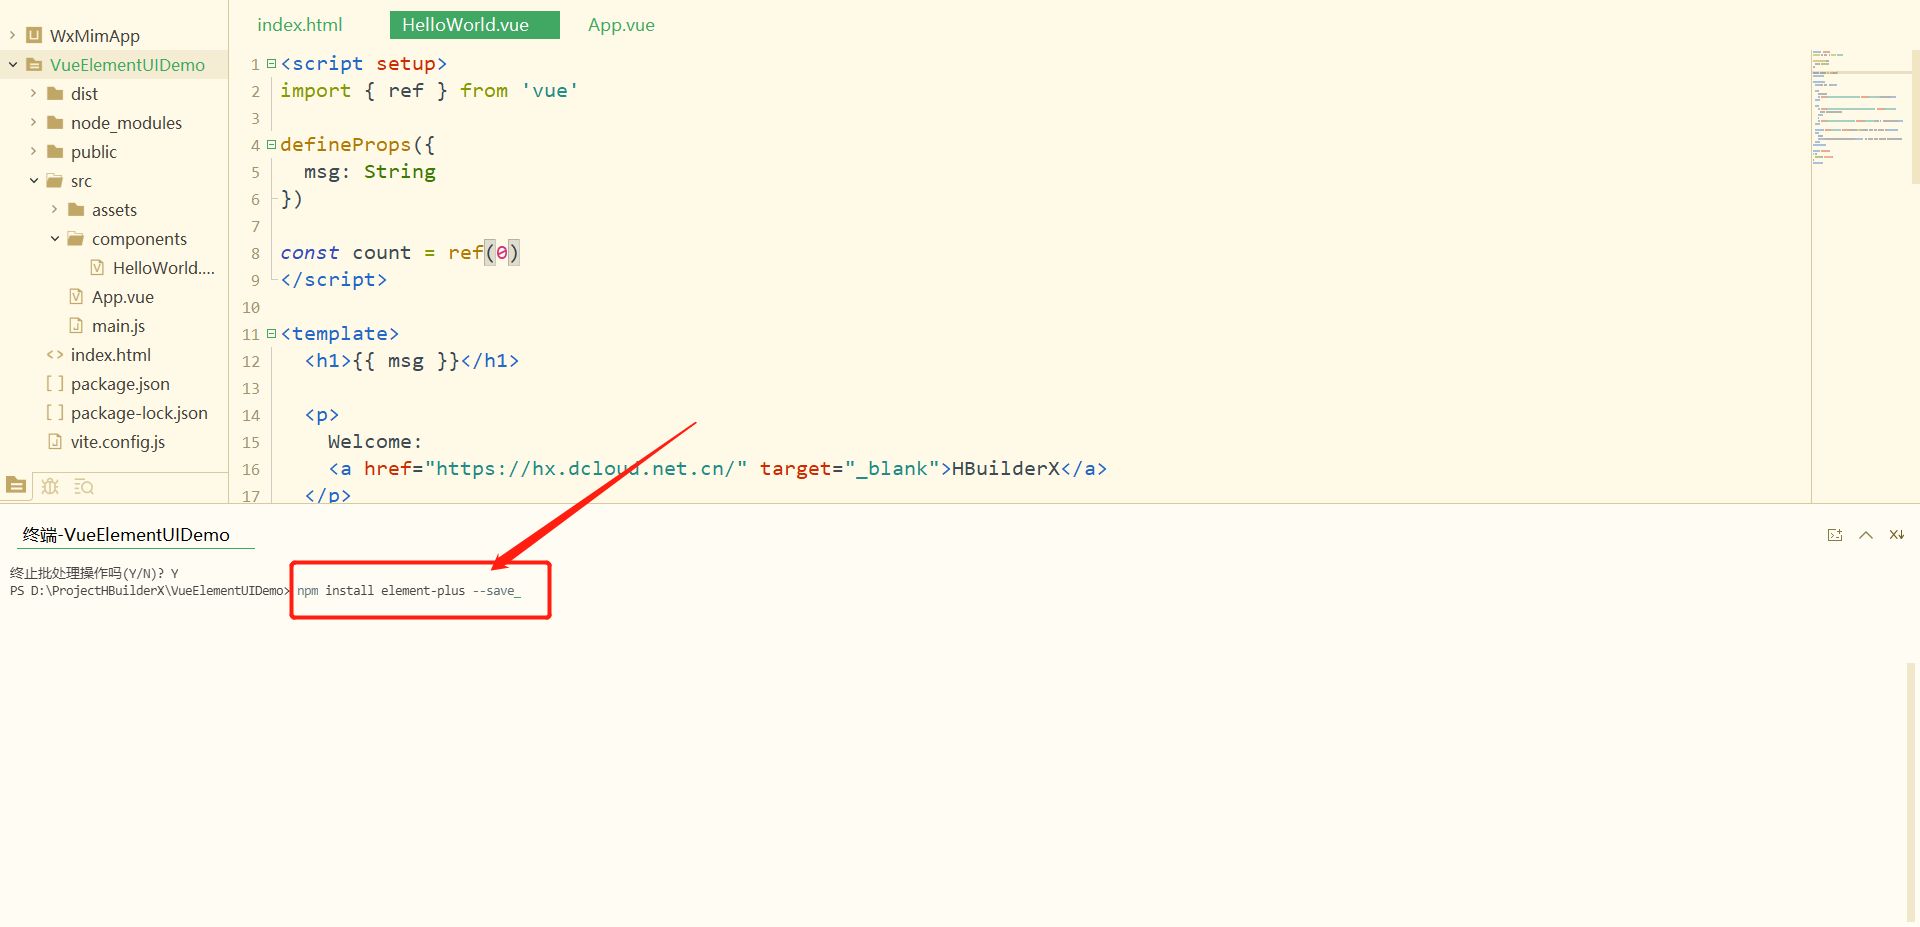The height and width of the screenshot is (927, 1920).
Task: Maximize terminal panel with up chevron
Action: (x=1866, y=535)
